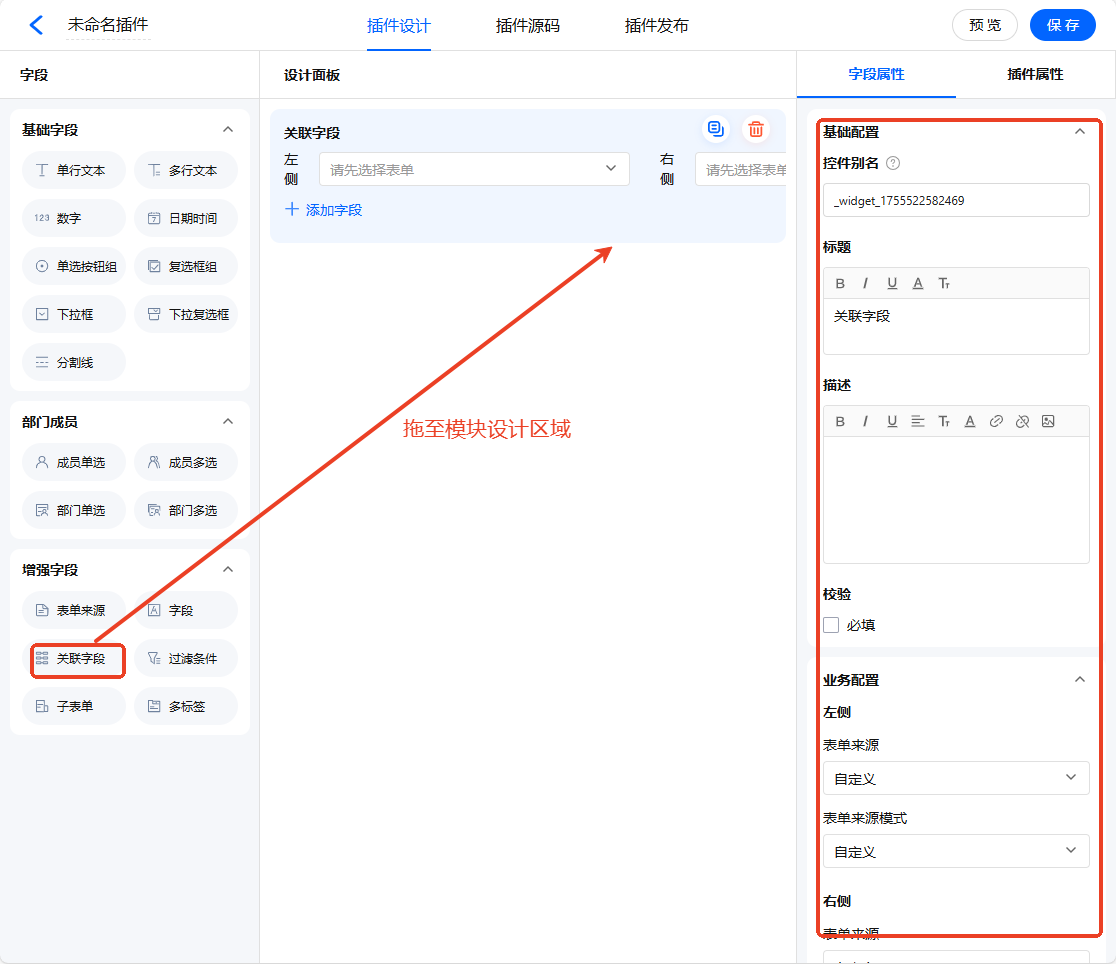The width and height of the screenshot is (1116, 964).
Task: Click the back arrow icon
Action: pyautogui.click(x=36, y=25)
